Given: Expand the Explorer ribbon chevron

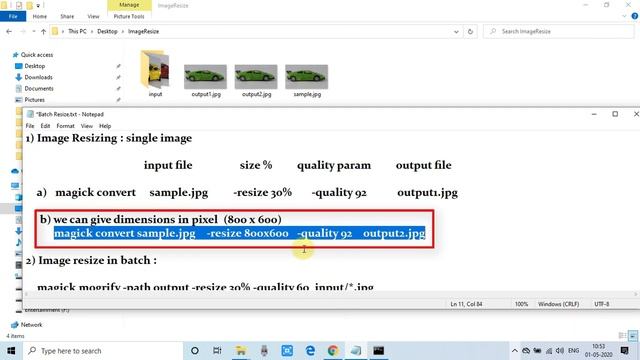Looking at the screenshot, I should click(624, 16).
